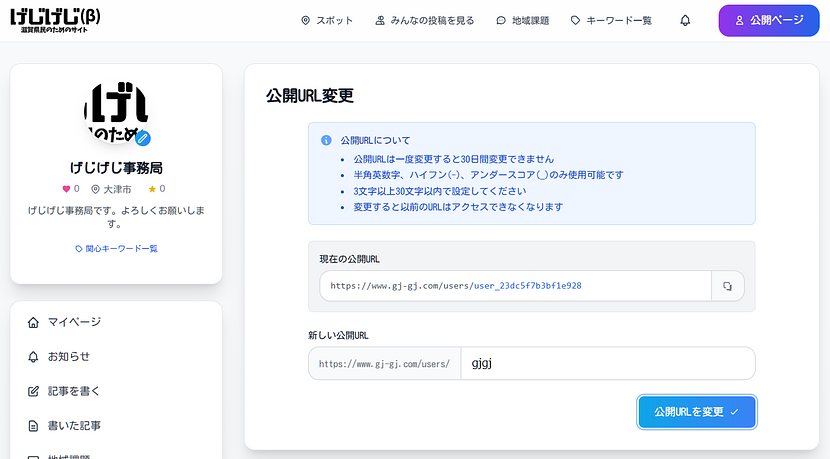Screen dimensions: 830x459
Task: Click the げじげじ site logo
Action: pos(54,19)
